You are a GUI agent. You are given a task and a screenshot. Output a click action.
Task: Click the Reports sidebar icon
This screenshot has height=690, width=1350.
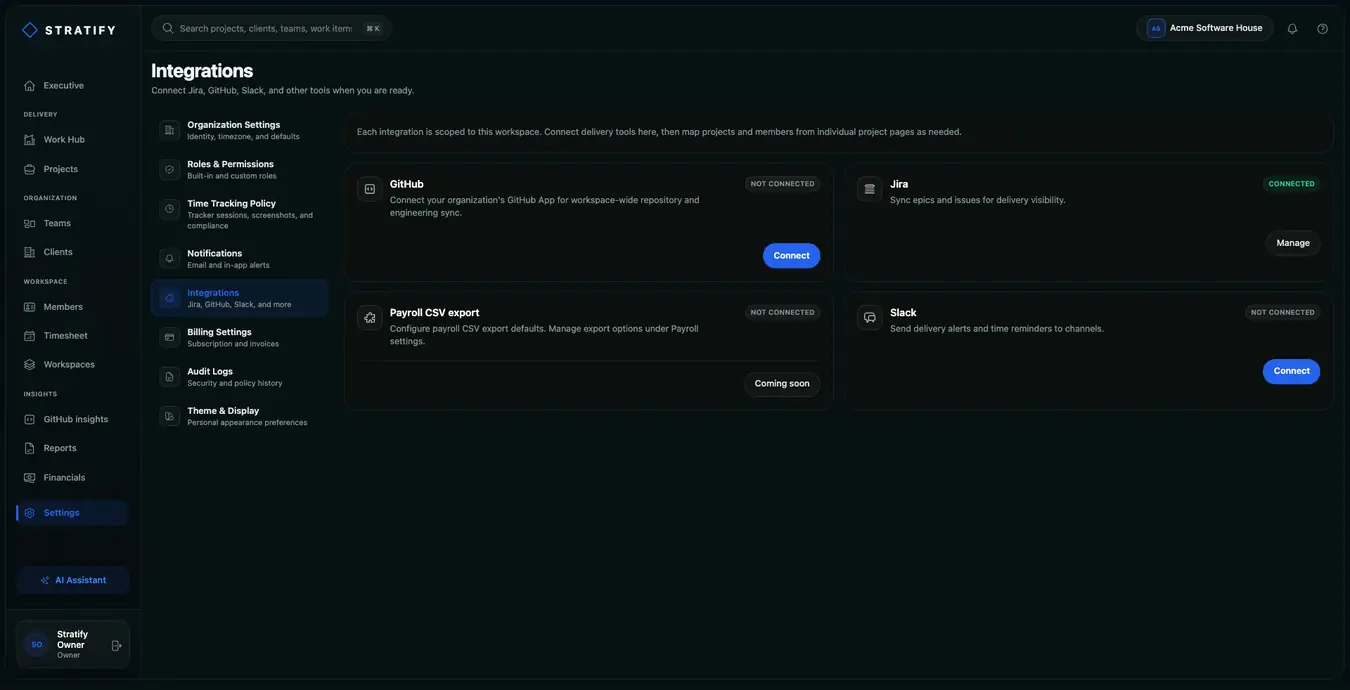pyautogui.click(x=30, y=448)
